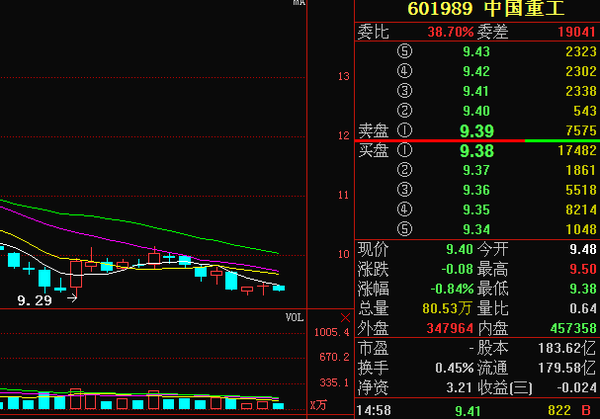Select the buy price 9.35

click(476, 210)
